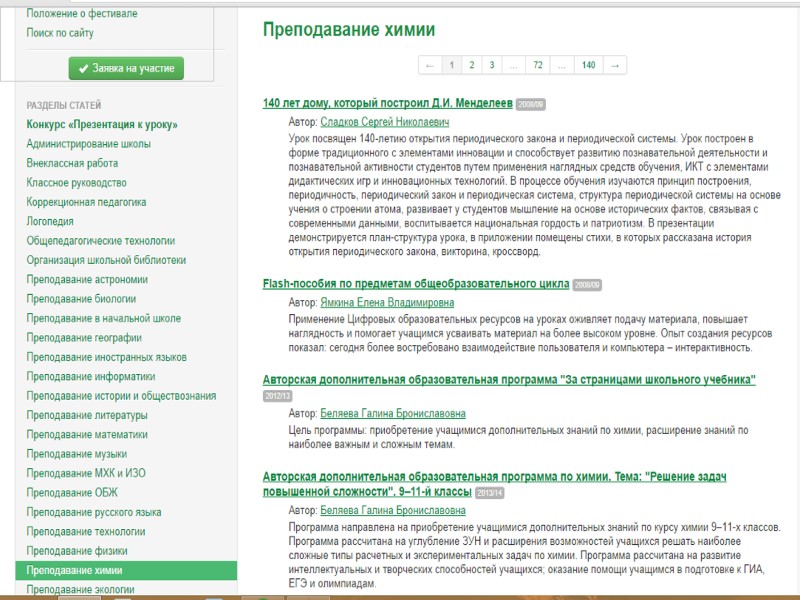Select 'Коррекционная педагогика' section
Viewport: 800px width, 600px height.
coord(86,202)
